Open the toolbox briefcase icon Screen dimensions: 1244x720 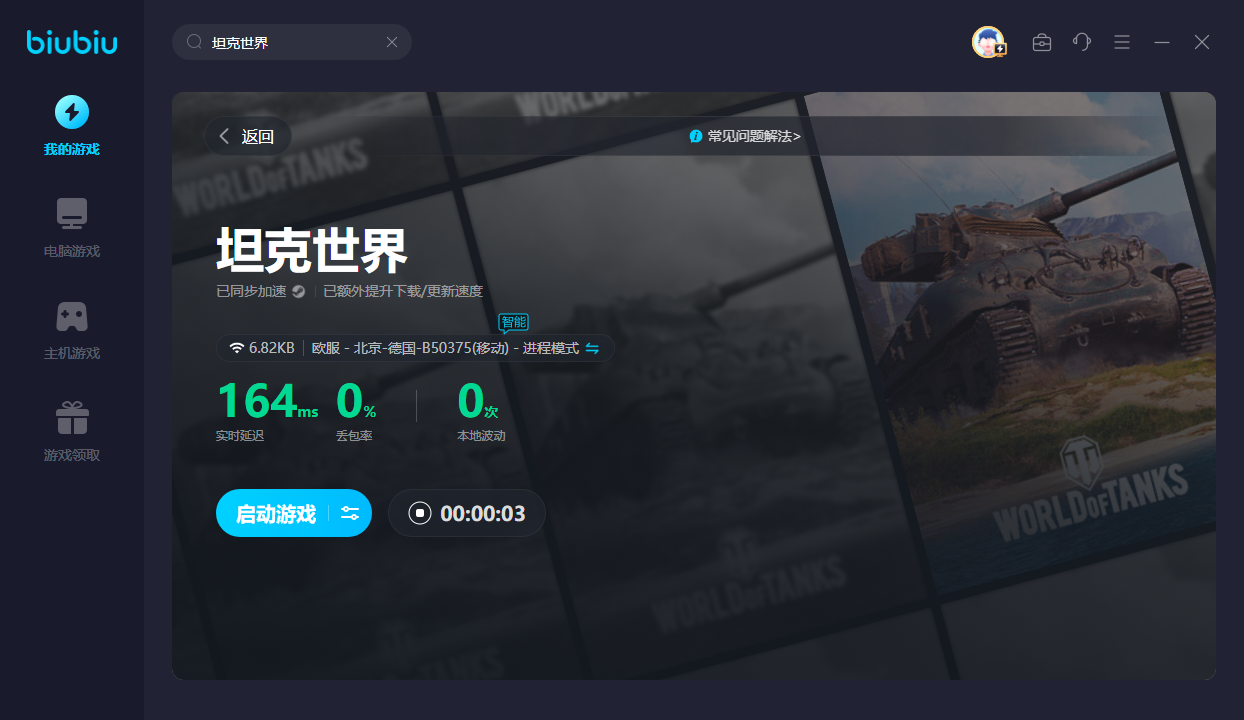coord(1042,42)
